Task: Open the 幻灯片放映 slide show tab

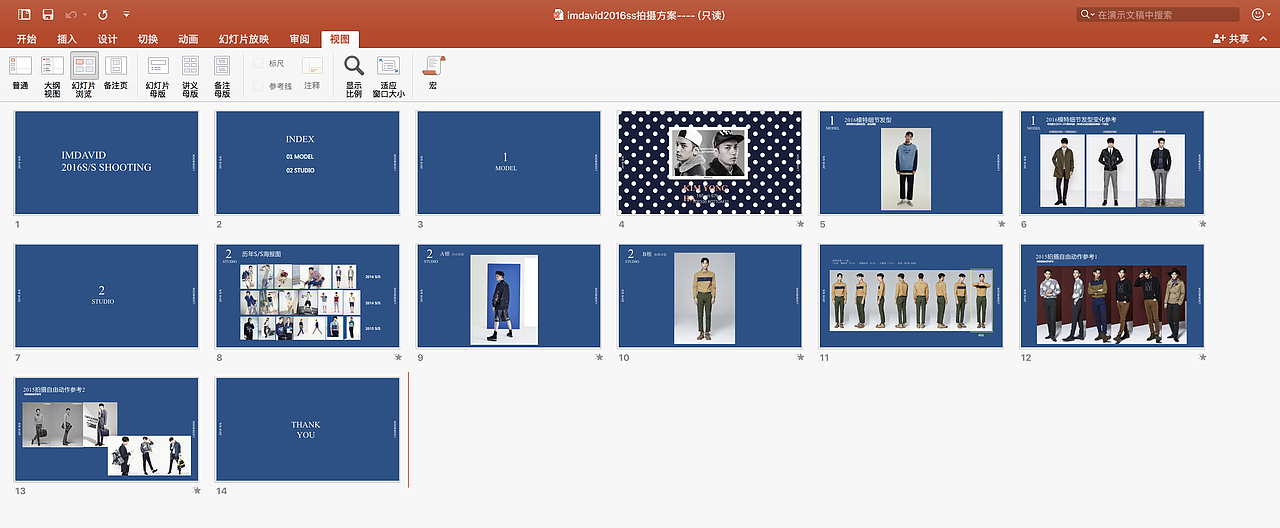Action: coord(243,39)
